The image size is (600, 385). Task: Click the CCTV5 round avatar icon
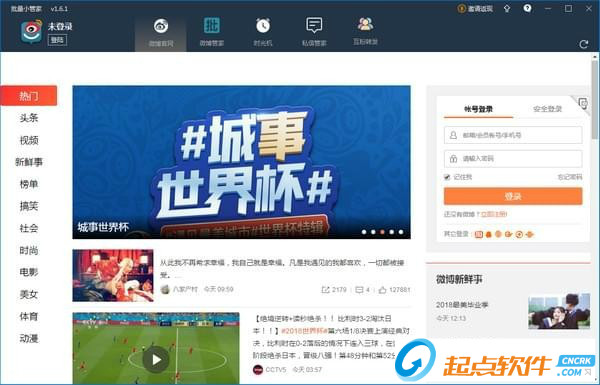point(258,370)
